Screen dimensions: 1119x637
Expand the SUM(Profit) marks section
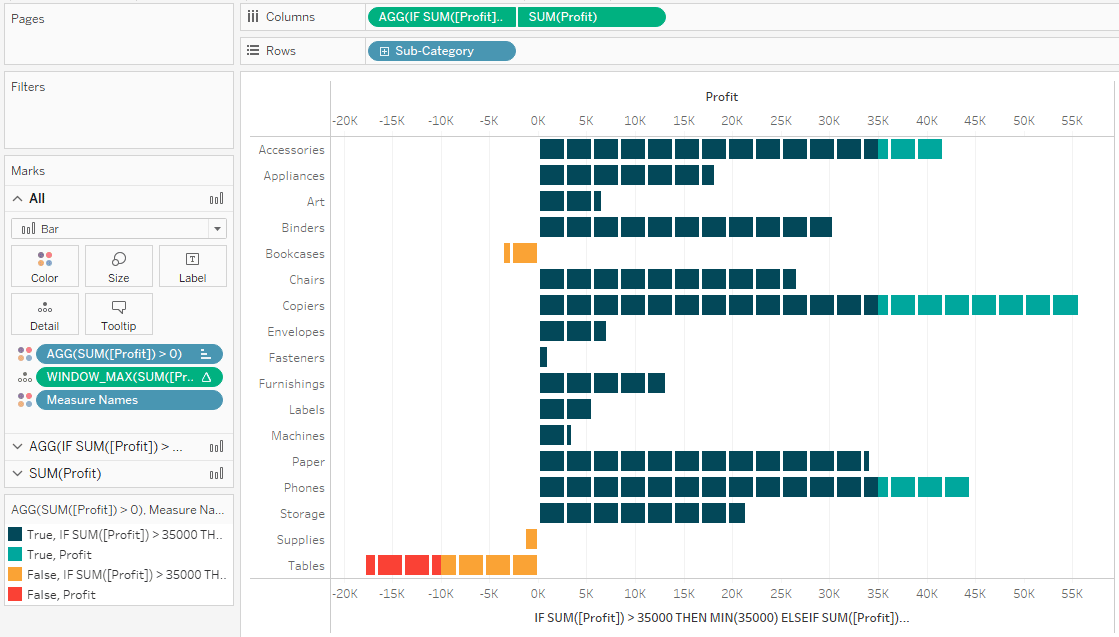pos(17,474)
